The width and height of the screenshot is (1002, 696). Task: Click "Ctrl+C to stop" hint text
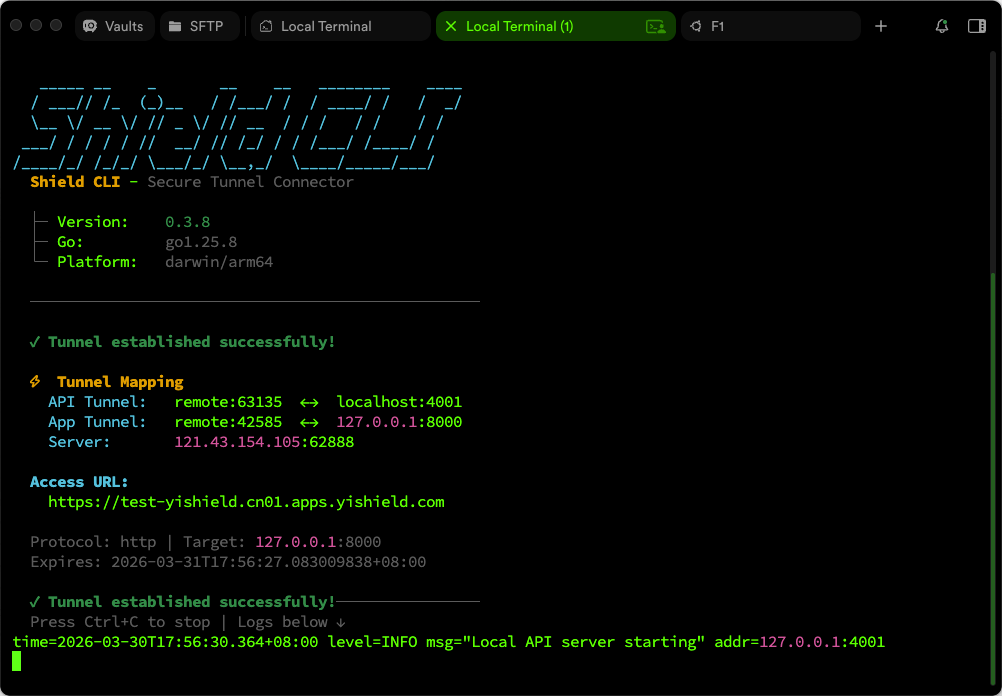click(x=147, y=623)
